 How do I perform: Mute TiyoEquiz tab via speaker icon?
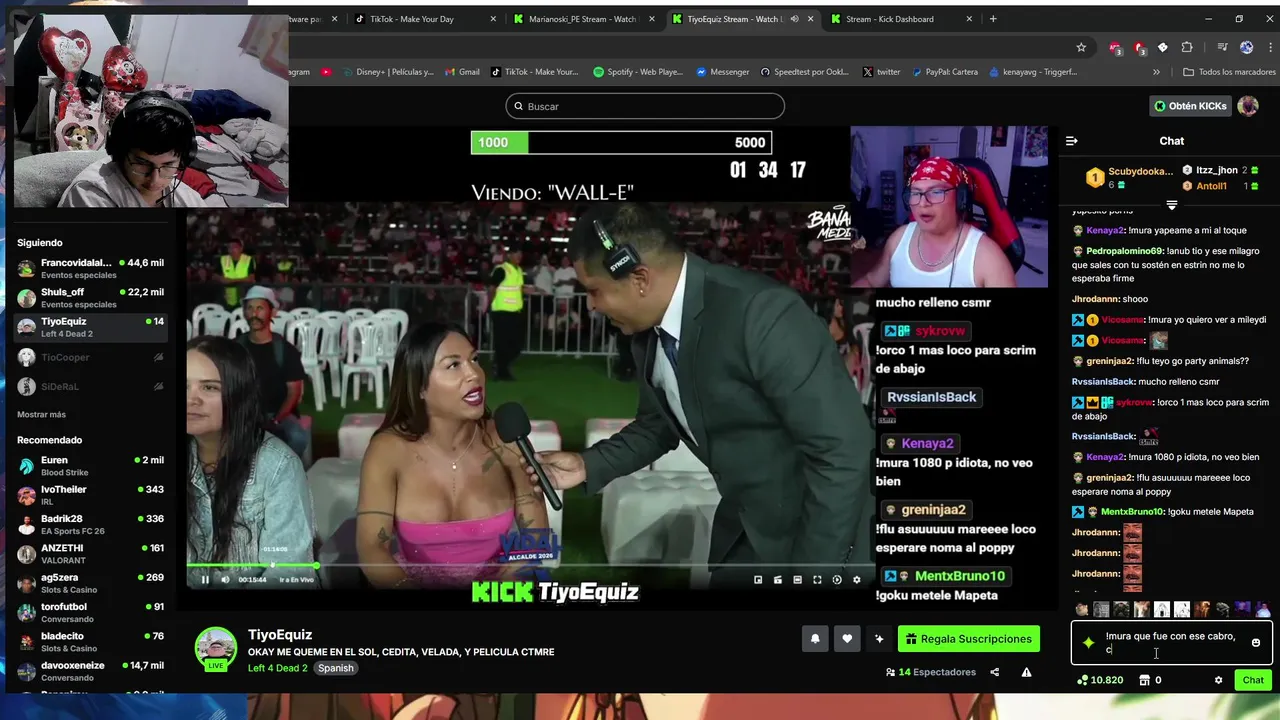(x=794, y=19)
